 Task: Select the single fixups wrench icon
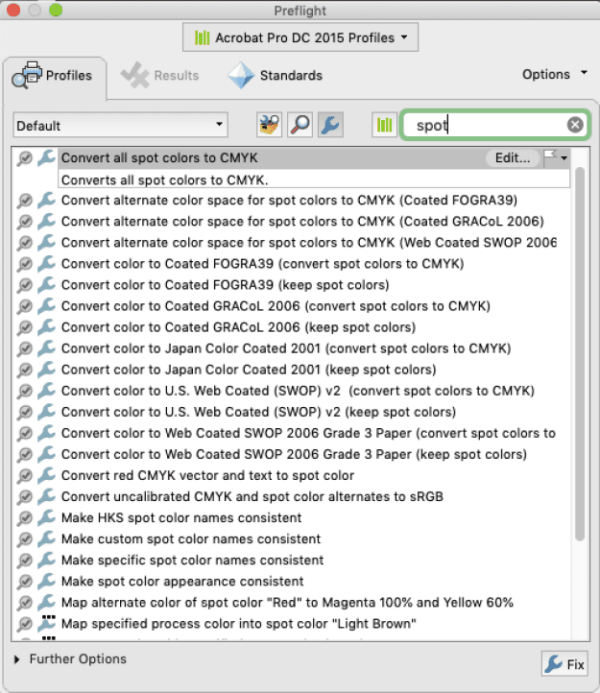tap(329, 125)
